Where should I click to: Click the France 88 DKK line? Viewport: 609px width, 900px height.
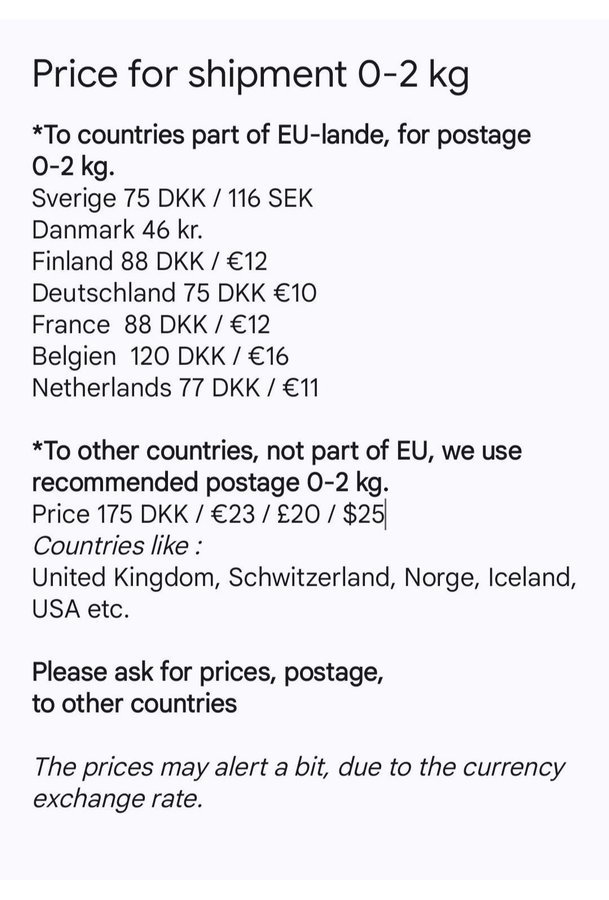(x=151, y=324)
